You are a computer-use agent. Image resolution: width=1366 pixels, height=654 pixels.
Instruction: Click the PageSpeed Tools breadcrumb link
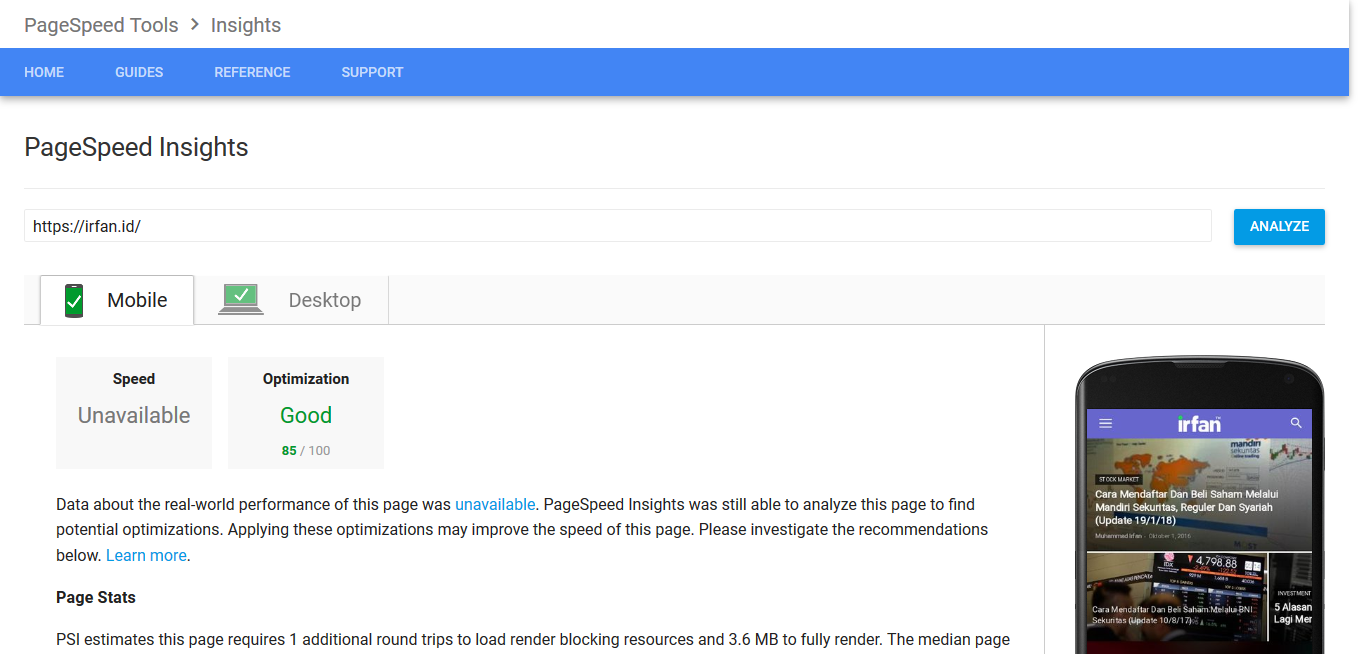click(x=101, y=25)
